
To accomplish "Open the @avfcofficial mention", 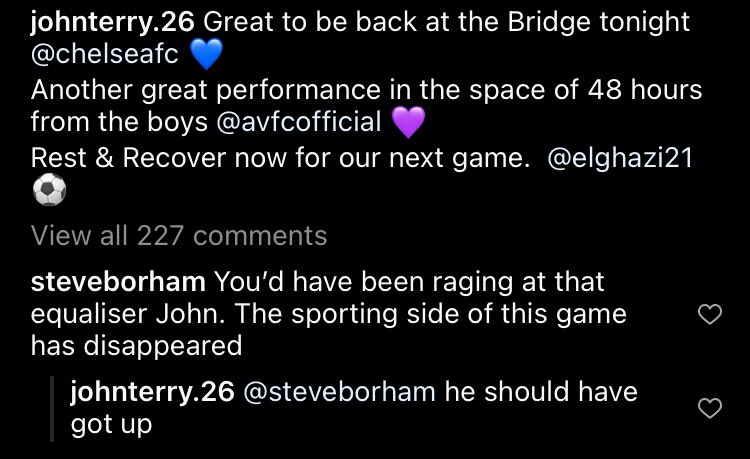I will point(299,121).
